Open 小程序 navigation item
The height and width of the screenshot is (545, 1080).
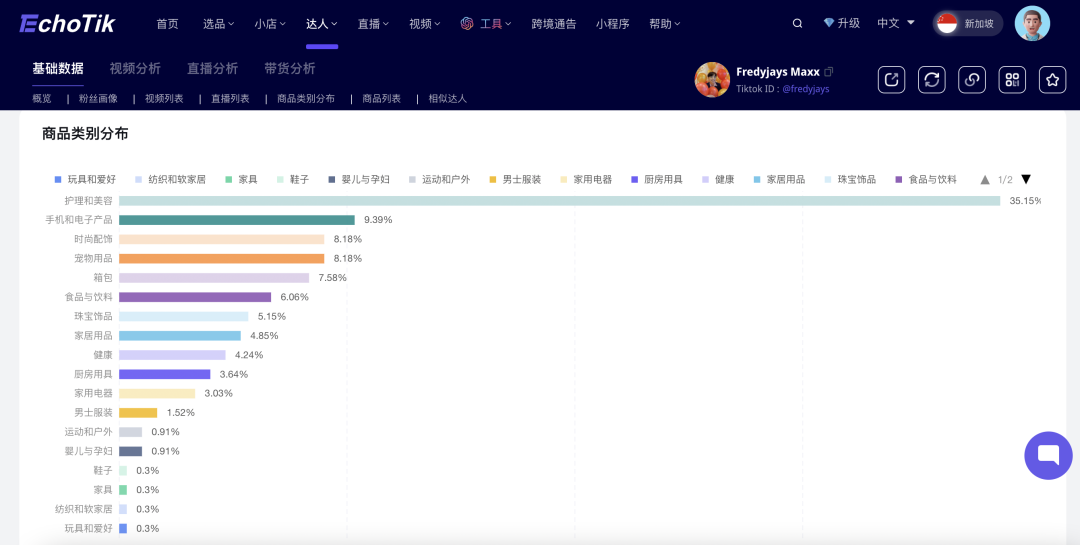[x=613, y=23]
